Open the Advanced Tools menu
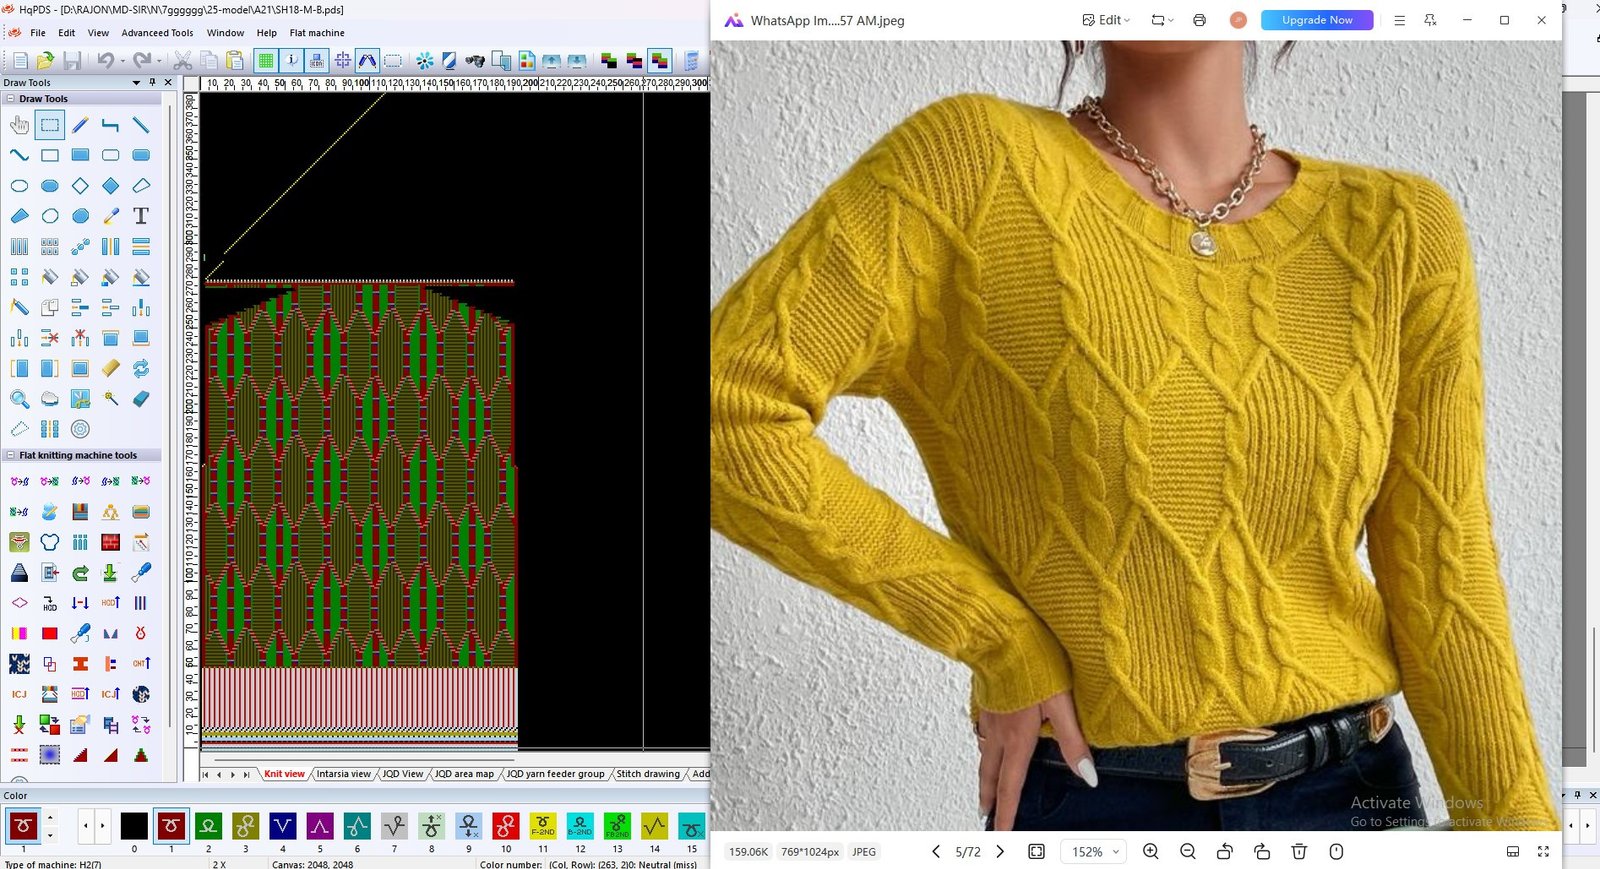The height and width of the screenshot is (869, 1600). point(157,33)
